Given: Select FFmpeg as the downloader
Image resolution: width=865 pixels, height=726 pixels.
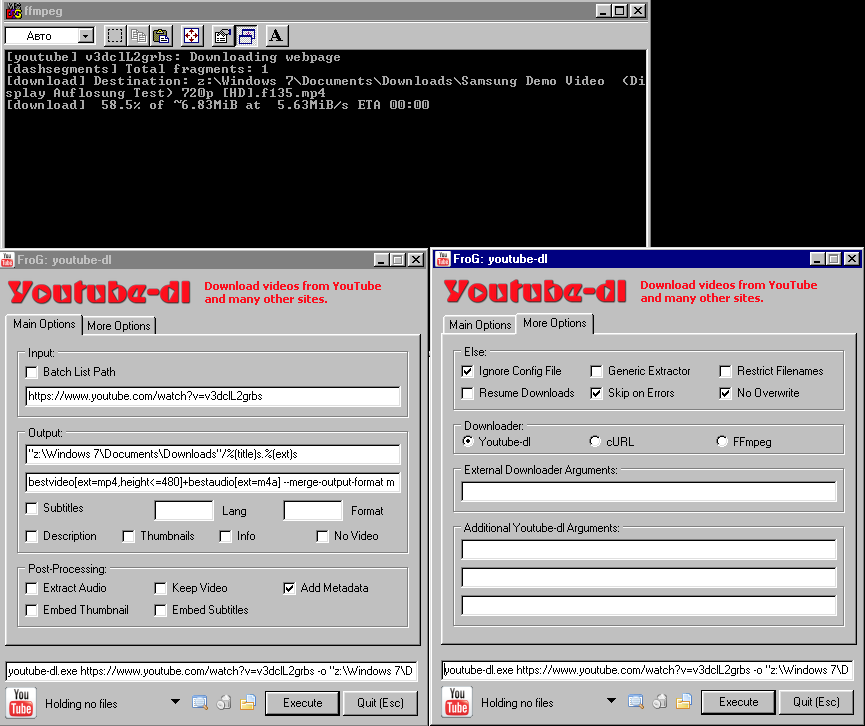Looking at the screenshot, I should coord(722,441).
